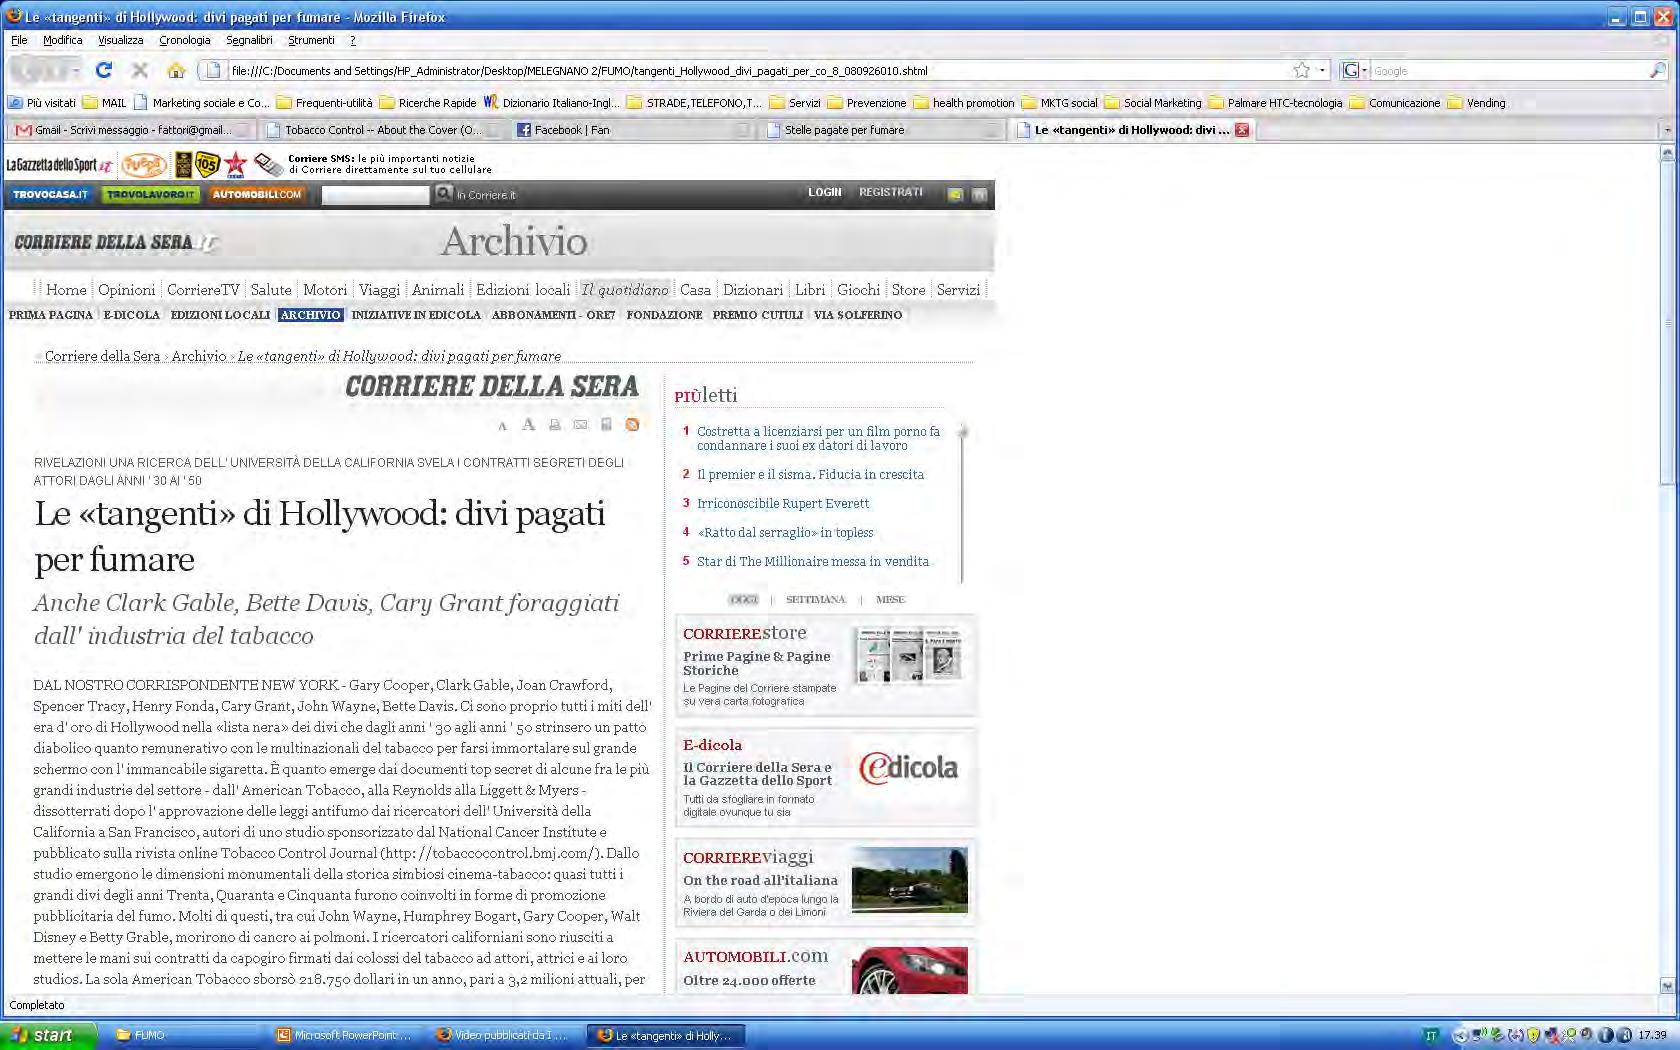Open the orange RSS feed icon
1680x1050 pixels.
632,425
